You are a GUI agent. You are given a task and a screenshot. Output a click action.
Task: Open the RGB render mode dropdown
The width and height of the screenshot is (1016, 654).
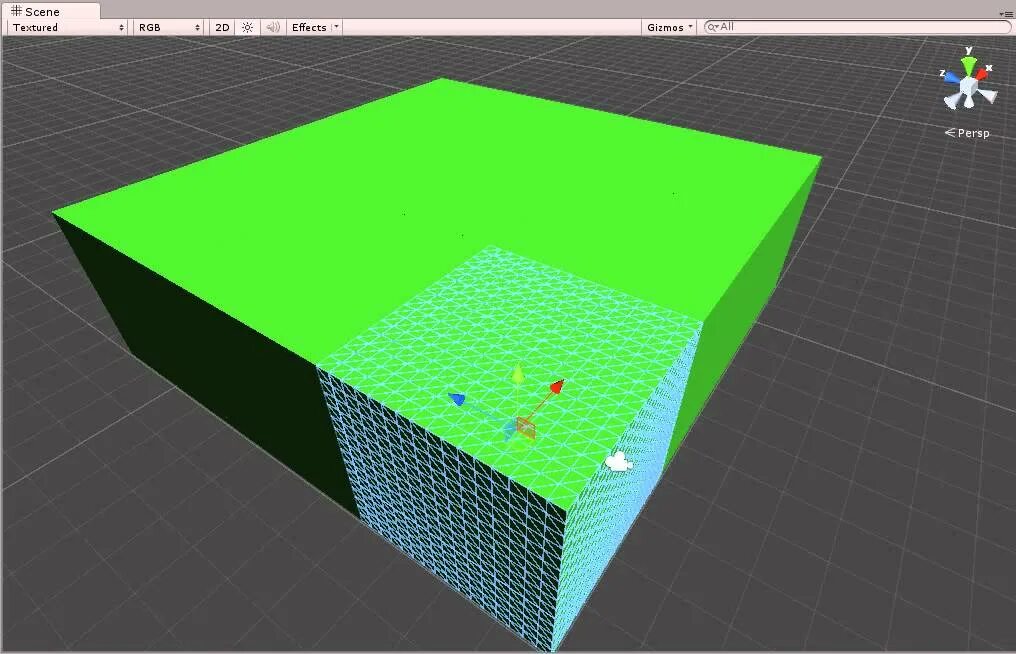[x=167, y=27]
